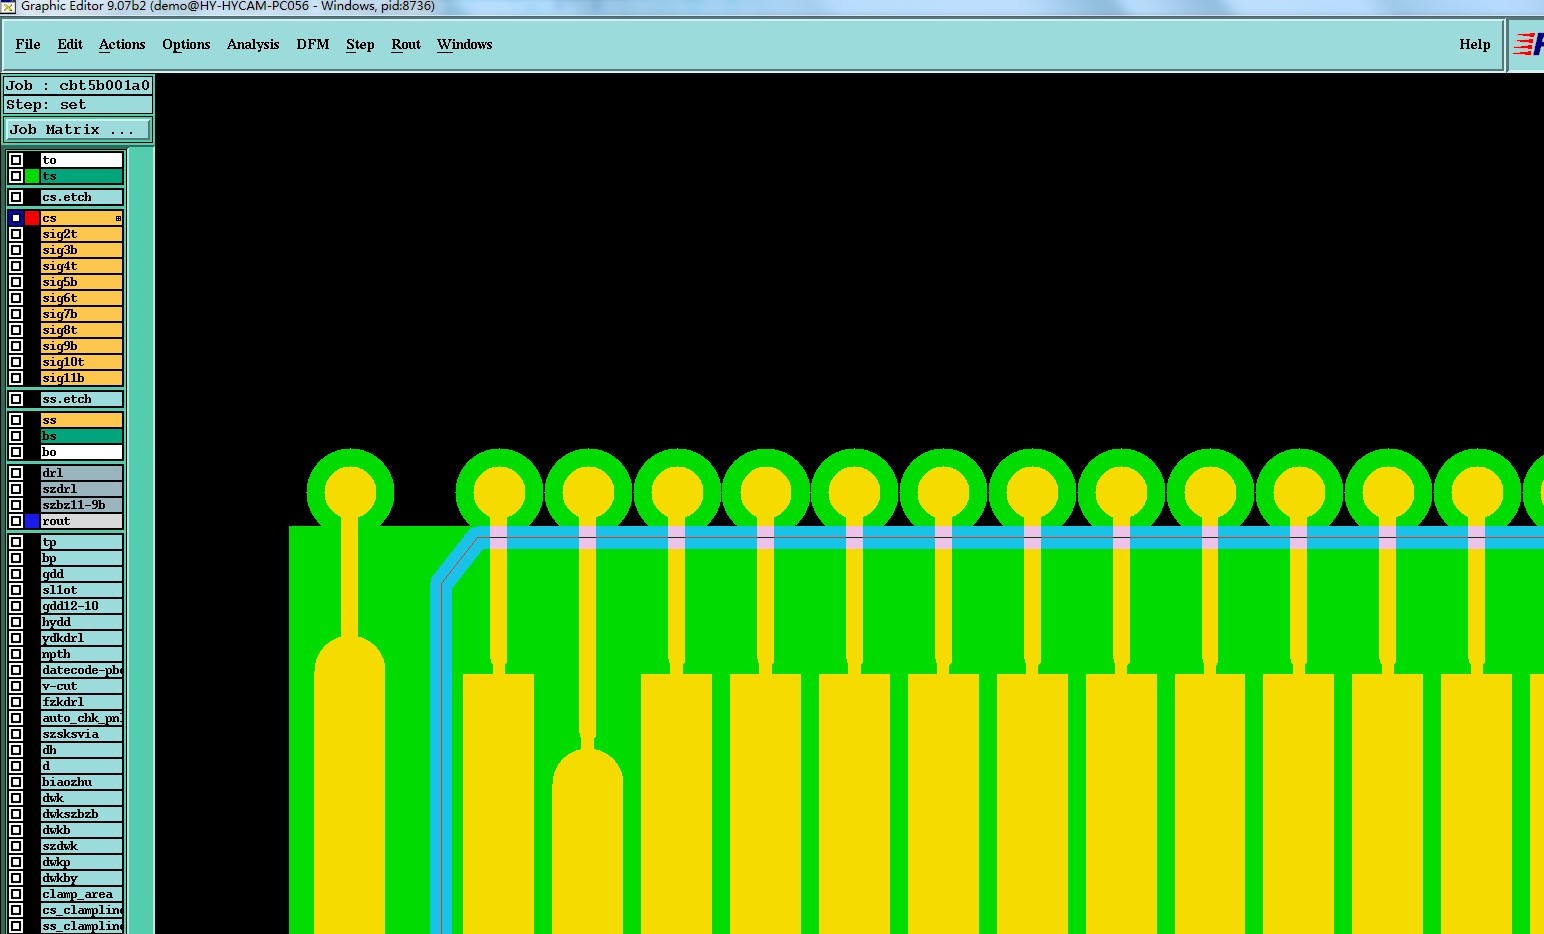
Task: Toggle the checkbox for layer to
Action: 16,160
